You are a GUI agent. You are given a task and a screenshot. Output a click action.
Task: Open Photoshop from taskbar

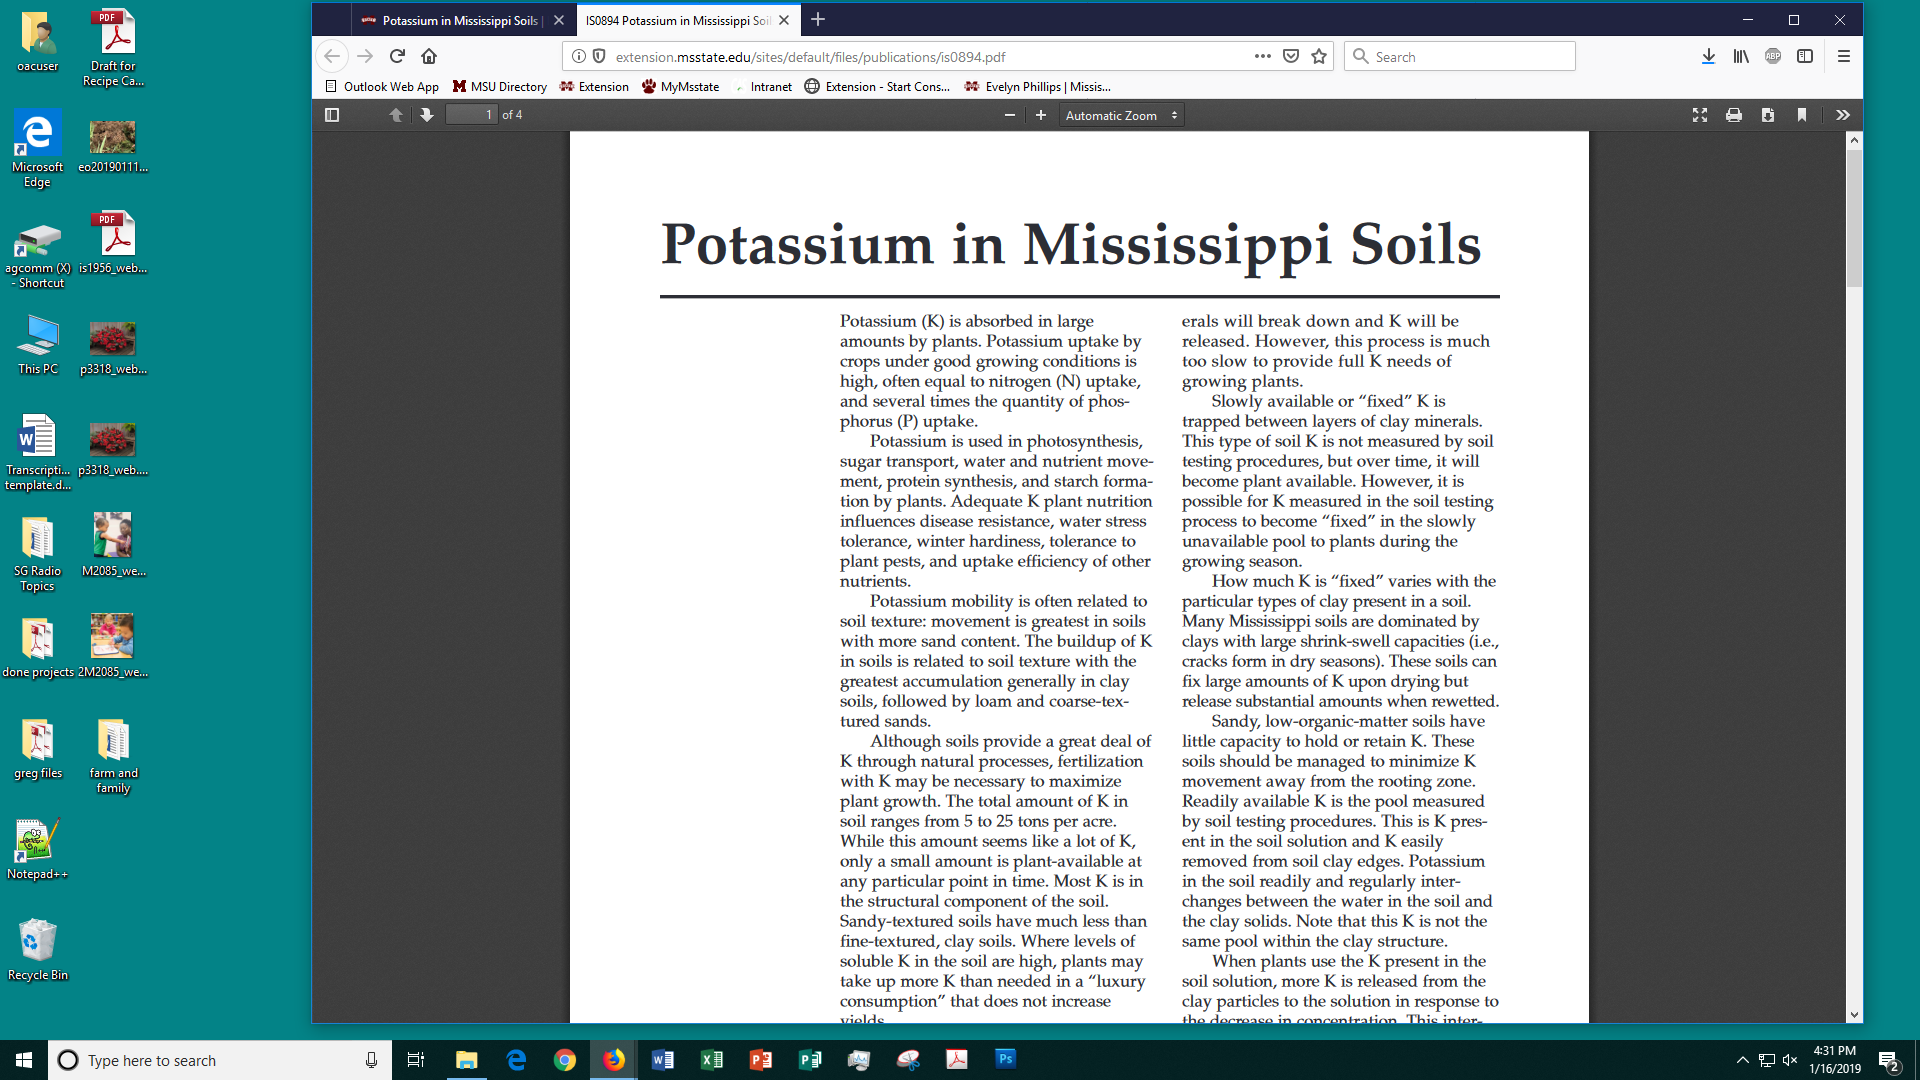[1006, 1060]
